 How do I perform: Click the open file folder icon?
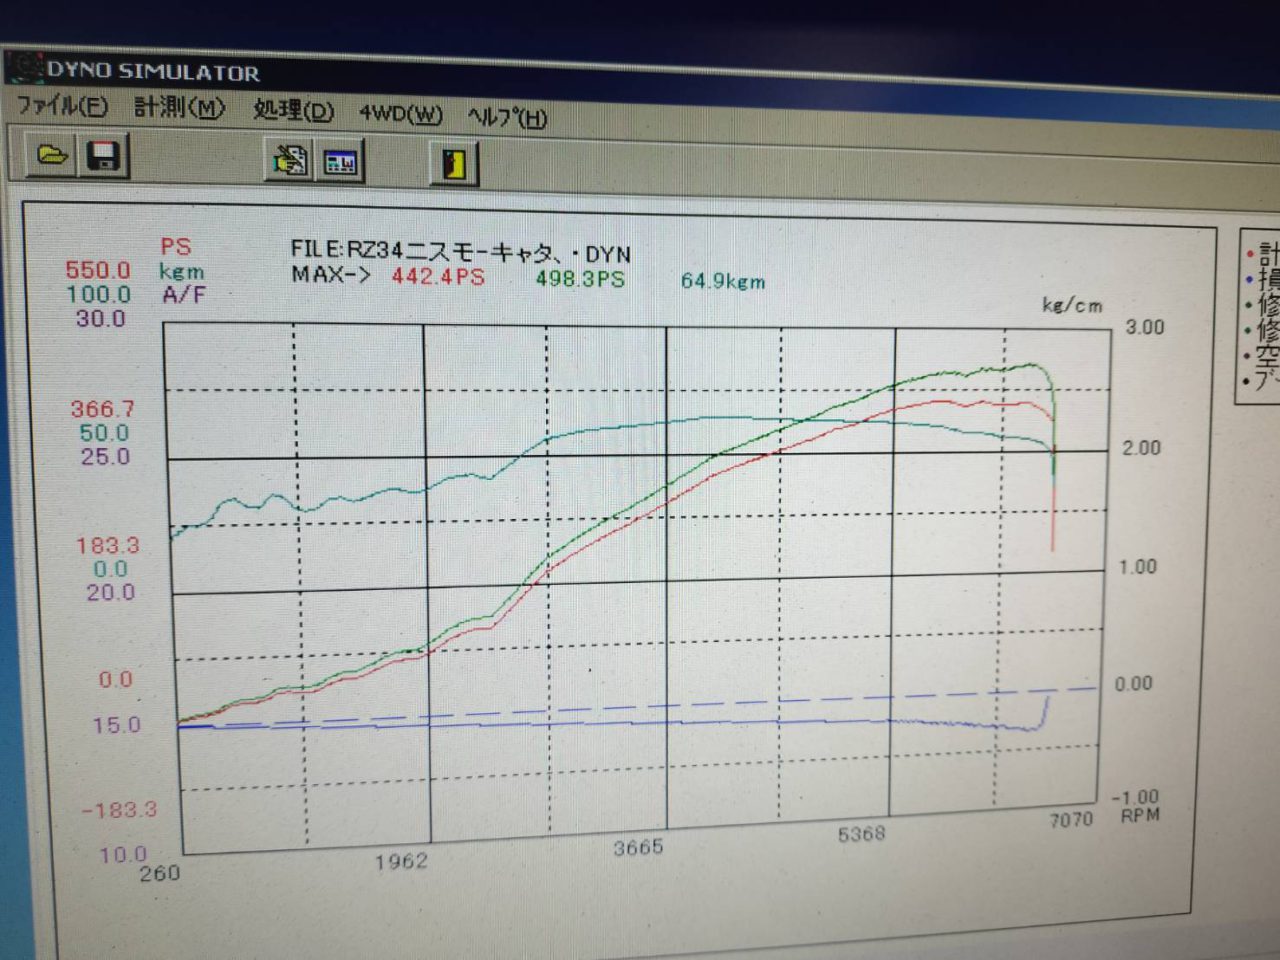(x=51, y=155)
